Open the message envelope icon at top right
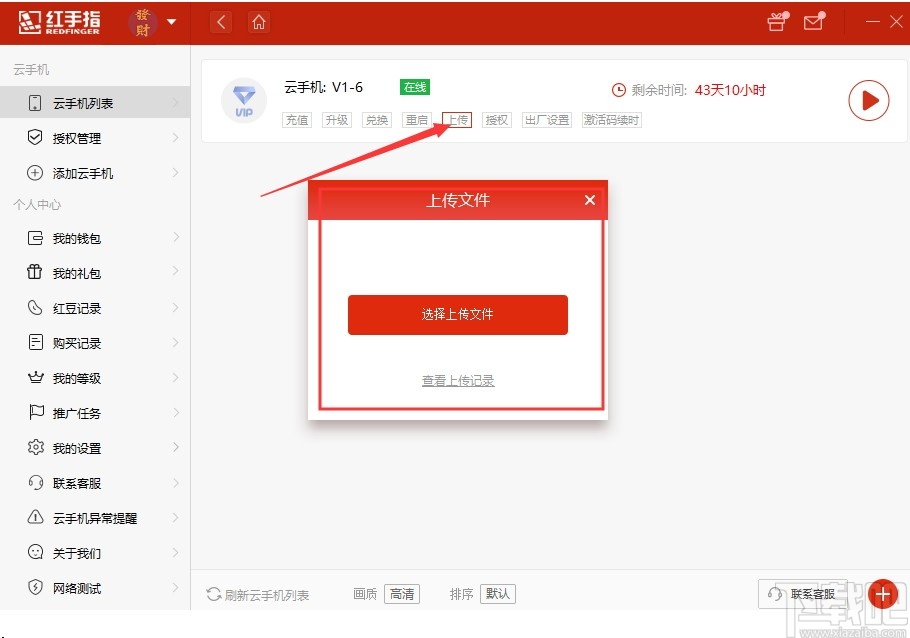The width and height of the screenshot is (910, 638). tap(815, 22)
